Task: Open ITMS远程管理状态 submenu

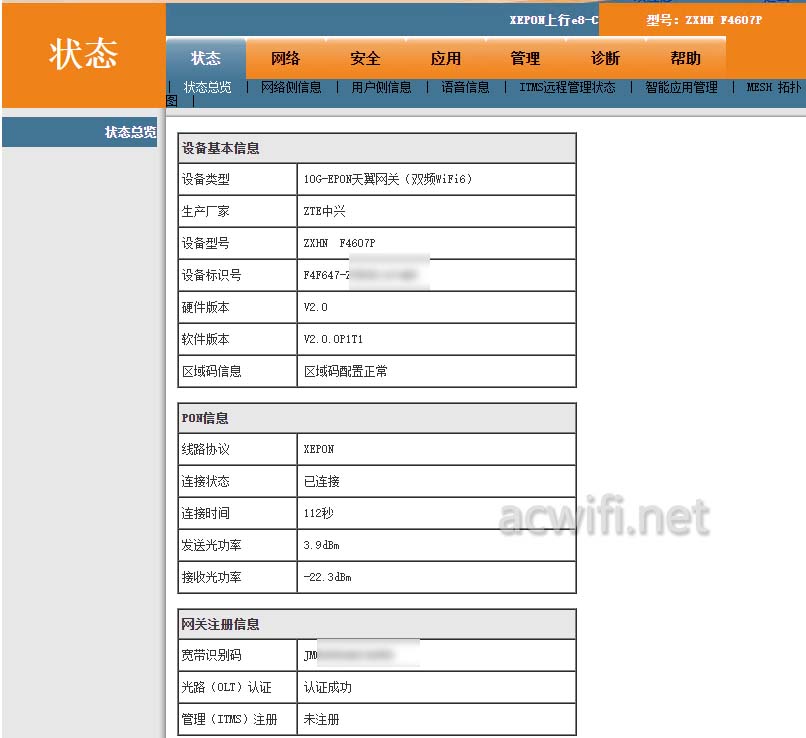Action: [x=567, y=87]
